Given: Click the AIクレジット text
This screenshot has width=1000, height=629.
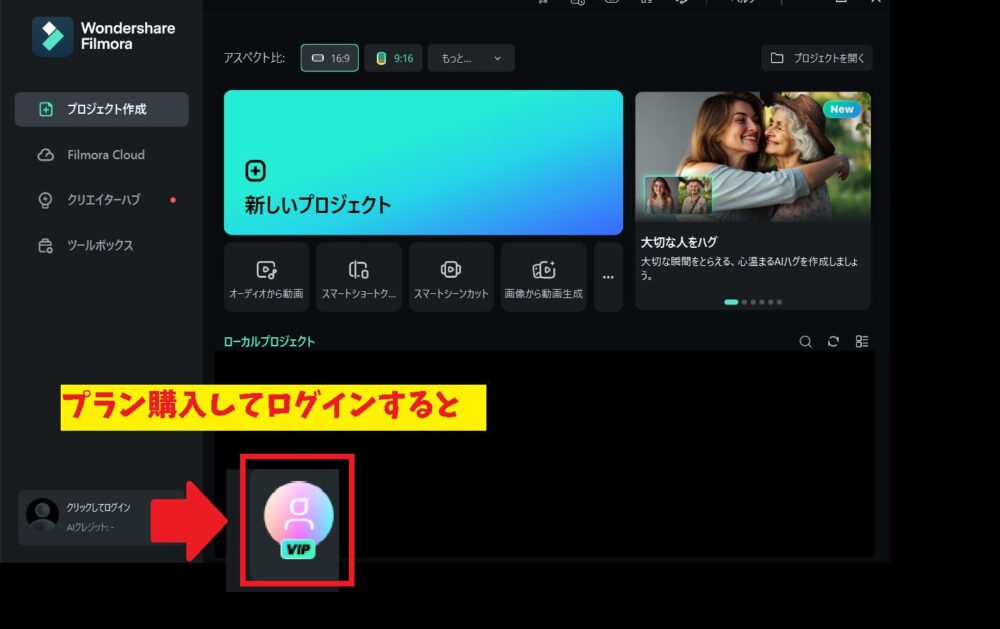Looking at the screenshot, I should (90, 527).
